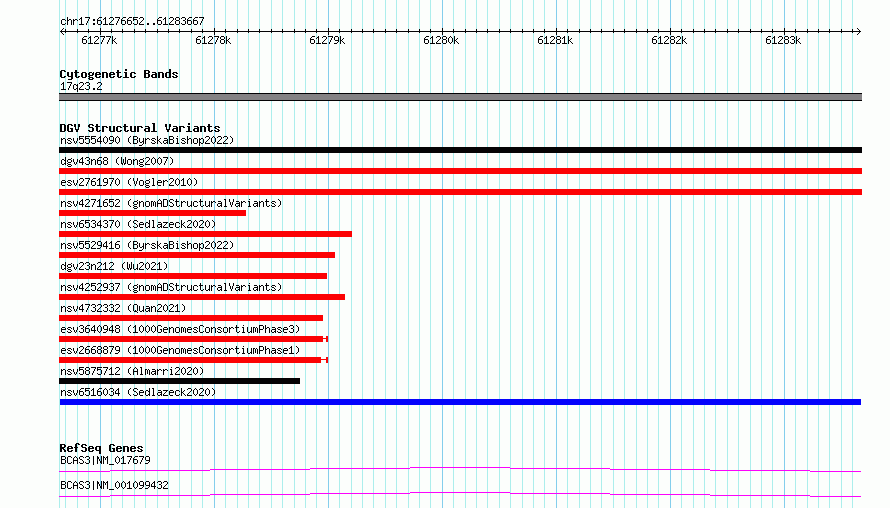This screenshot has width=890, height=508.
Task: Click the magenta BCAS3 NM_001099432 transcript line
Action: [x=460, y=494]
